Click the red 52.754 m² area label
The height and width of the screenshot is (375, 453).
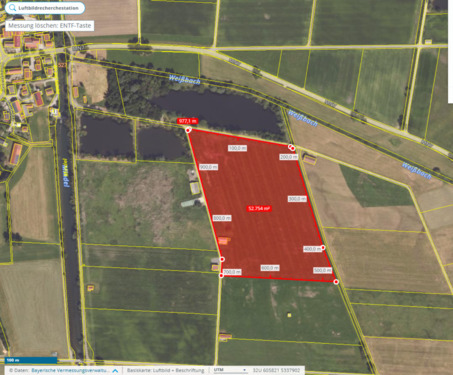[x=259, y=209]
